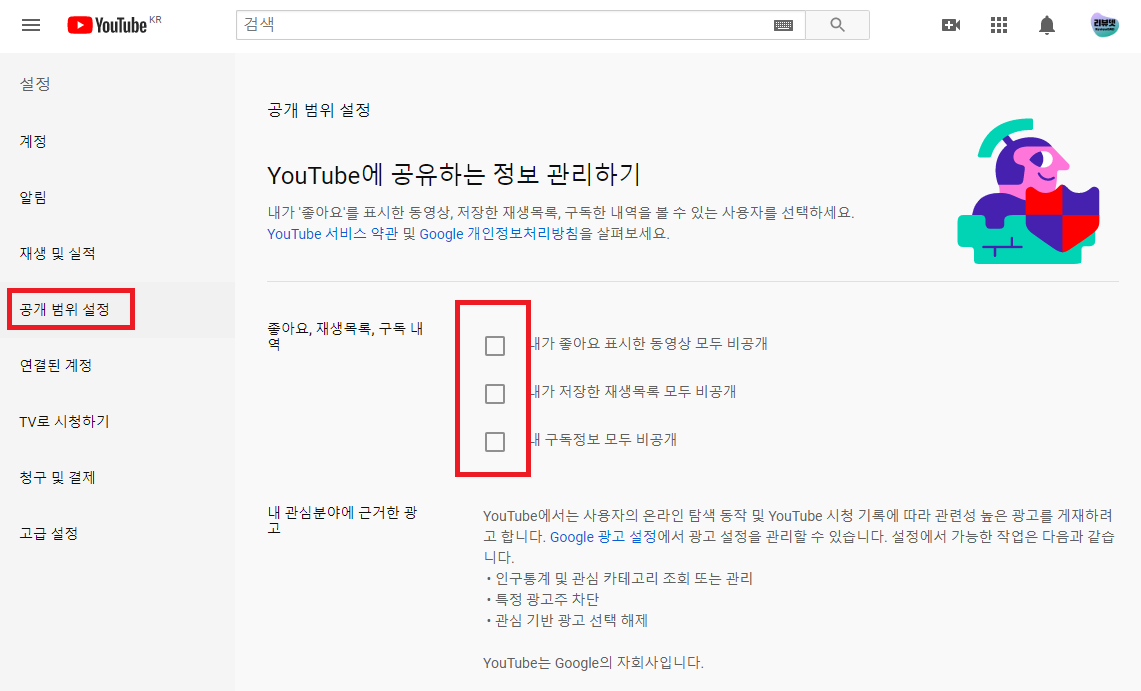The image size is (1141, 691).
Task: Open the 연결된 계정 section
Action: [x=56, y=365]
